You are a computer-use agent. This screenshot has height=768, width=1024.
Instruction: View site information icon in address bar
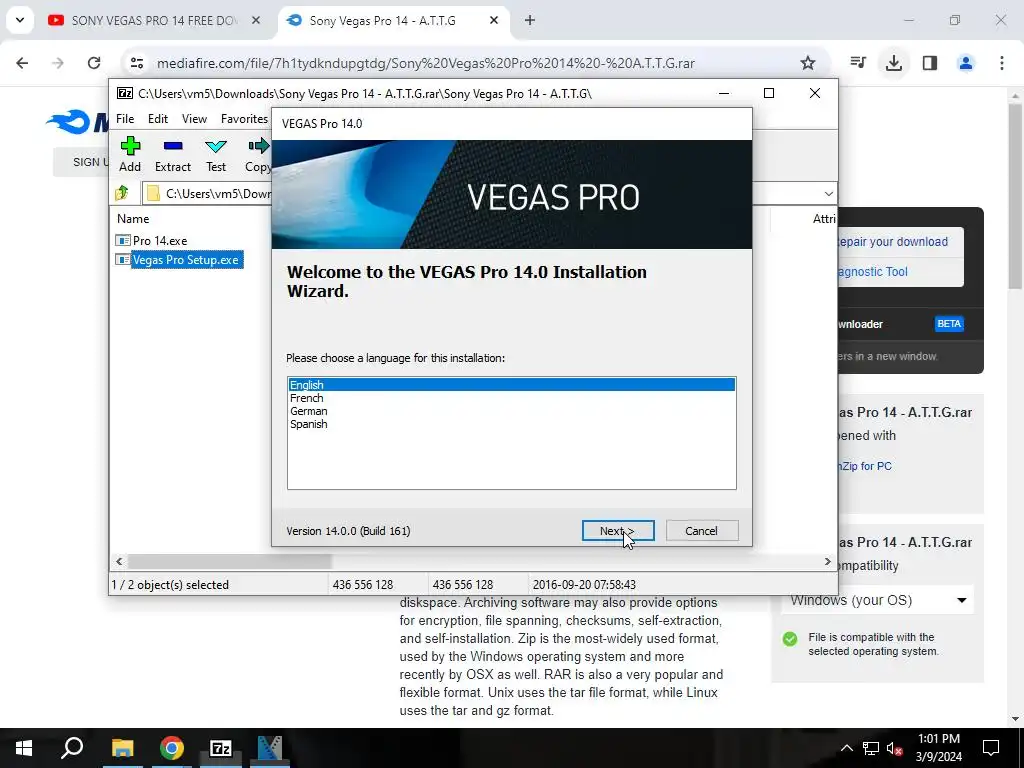[x=136, y=63]
